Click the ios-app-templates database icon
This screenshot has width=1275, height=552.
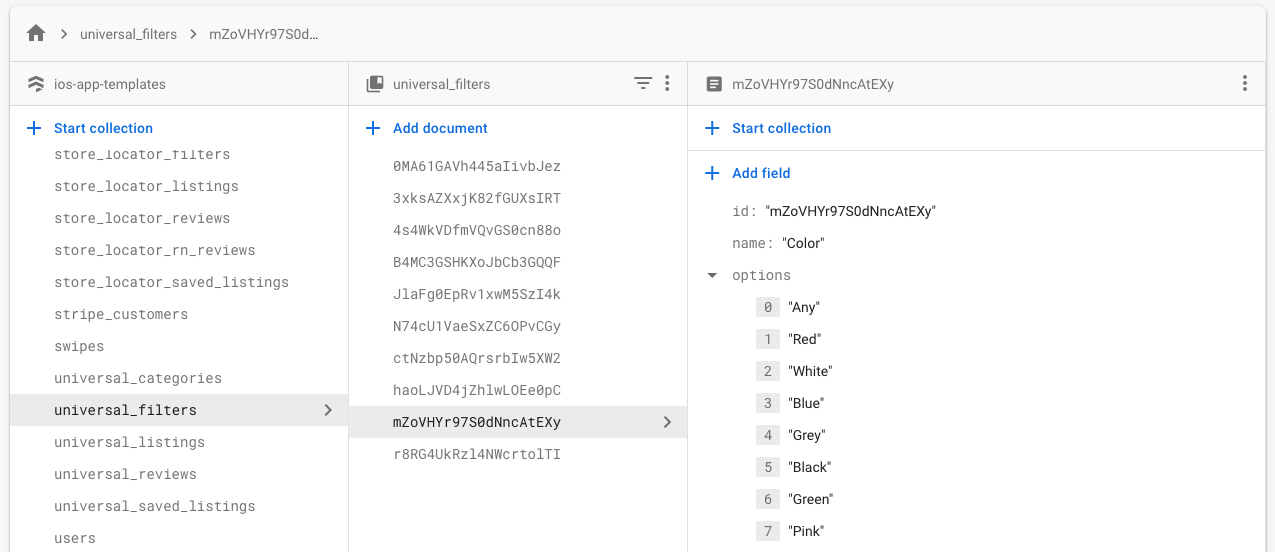pos(36,84)
